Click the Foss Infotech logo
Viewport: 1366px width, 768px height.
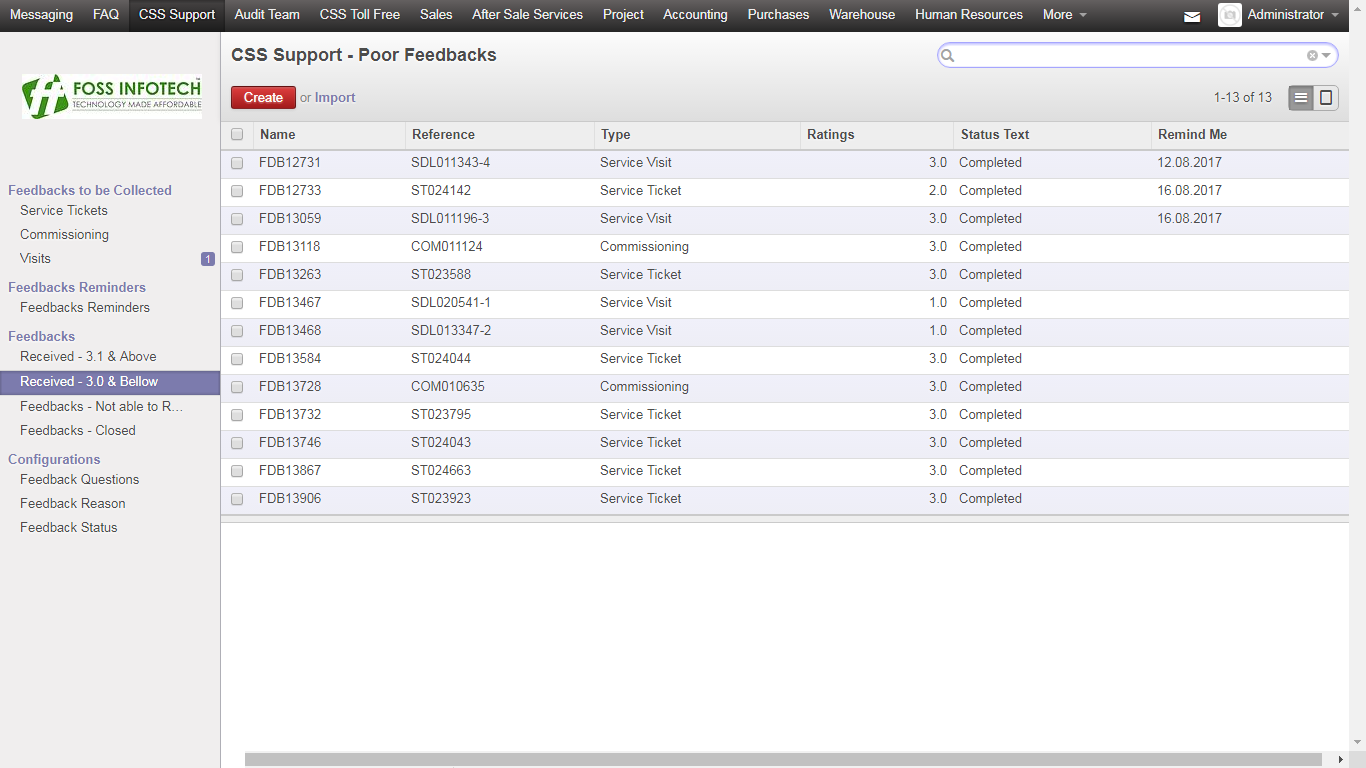112,96
